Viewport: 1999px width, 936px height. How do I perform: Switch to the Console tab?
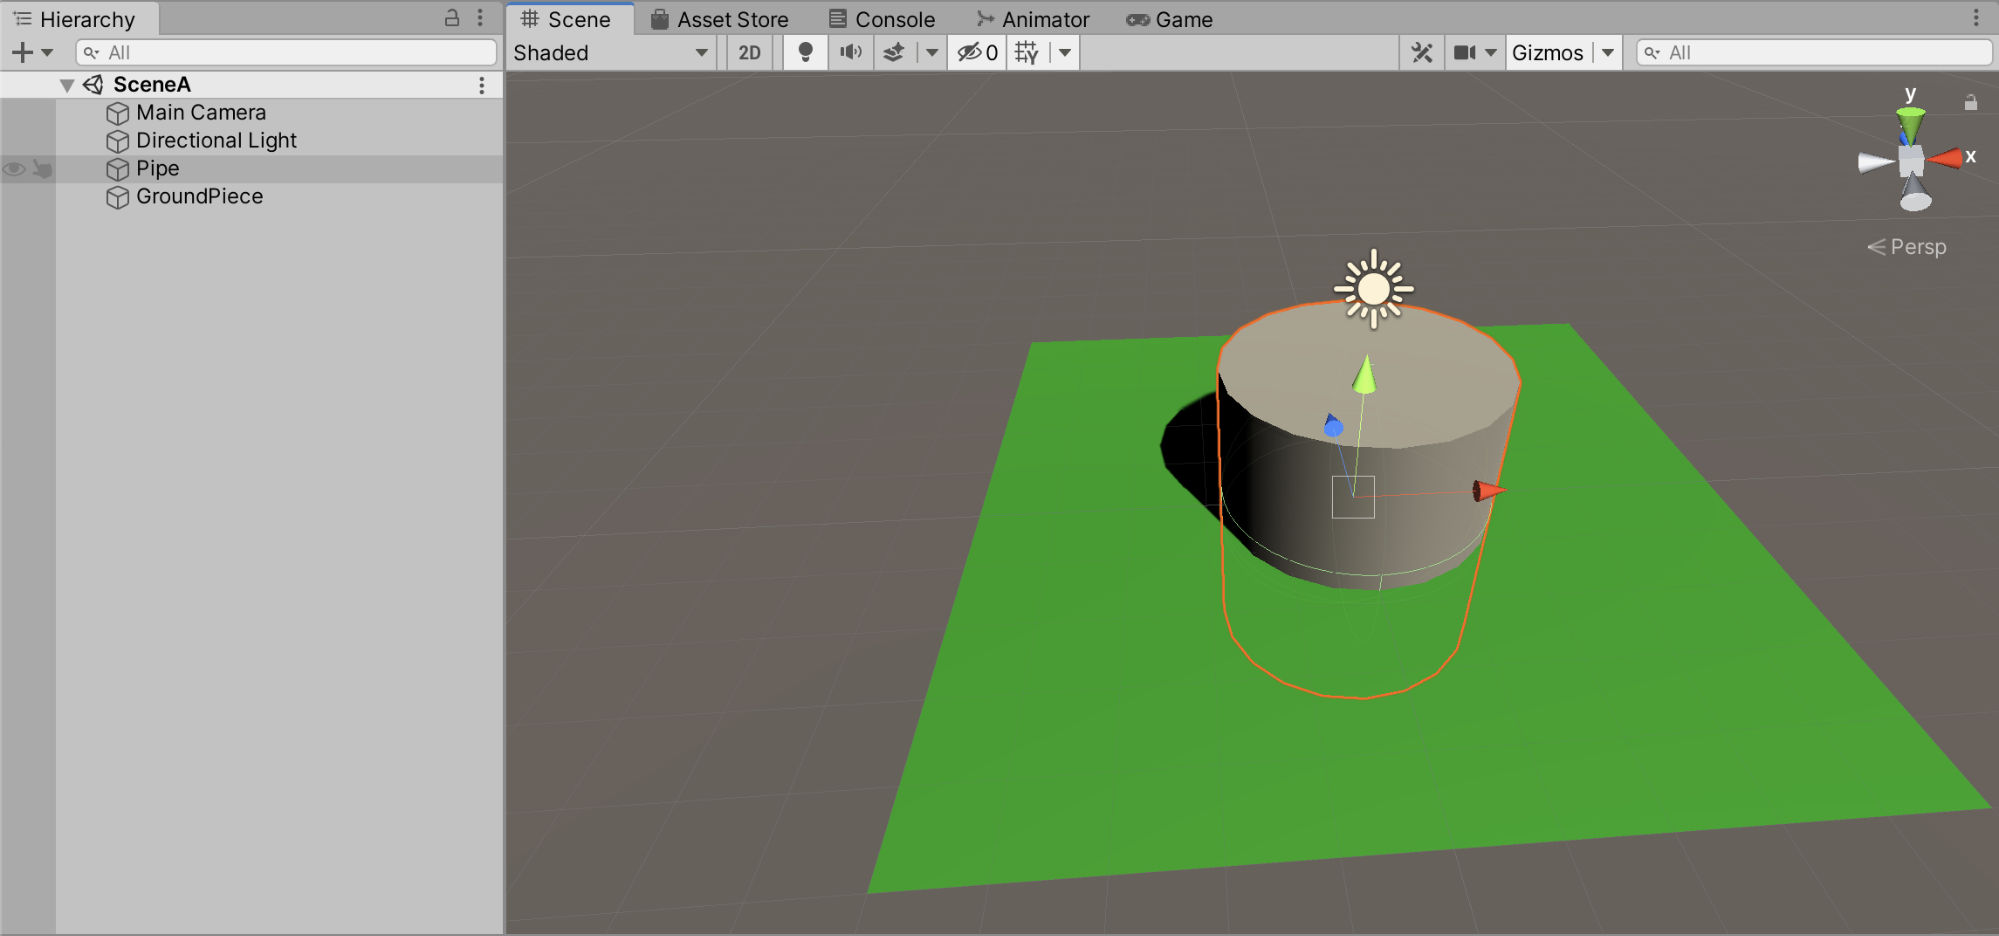(x=882, y=19)
